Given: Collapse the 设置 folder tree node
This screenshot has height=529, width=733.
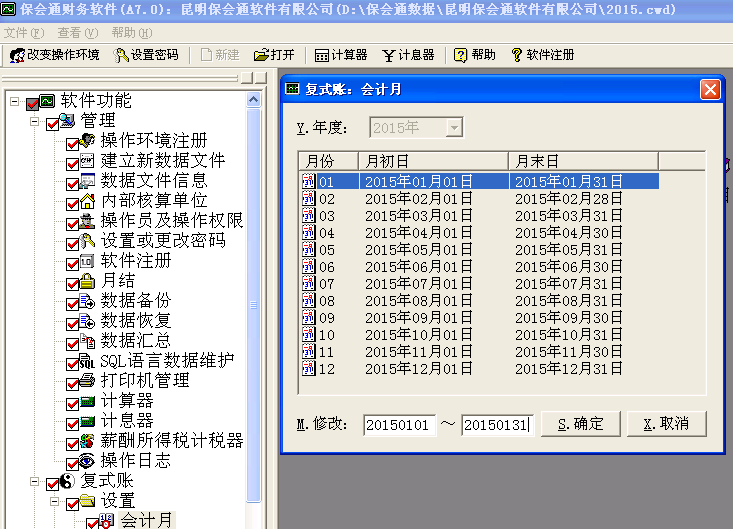Looking at the screenshot, I should click(55, 501).
